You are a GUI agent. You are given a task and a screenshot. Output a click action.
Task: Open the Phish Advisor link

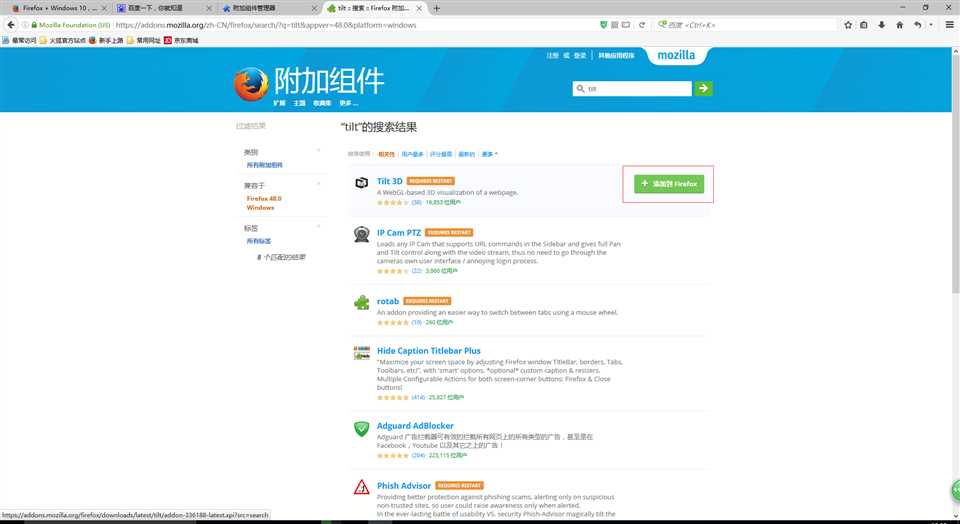point(403,485)
